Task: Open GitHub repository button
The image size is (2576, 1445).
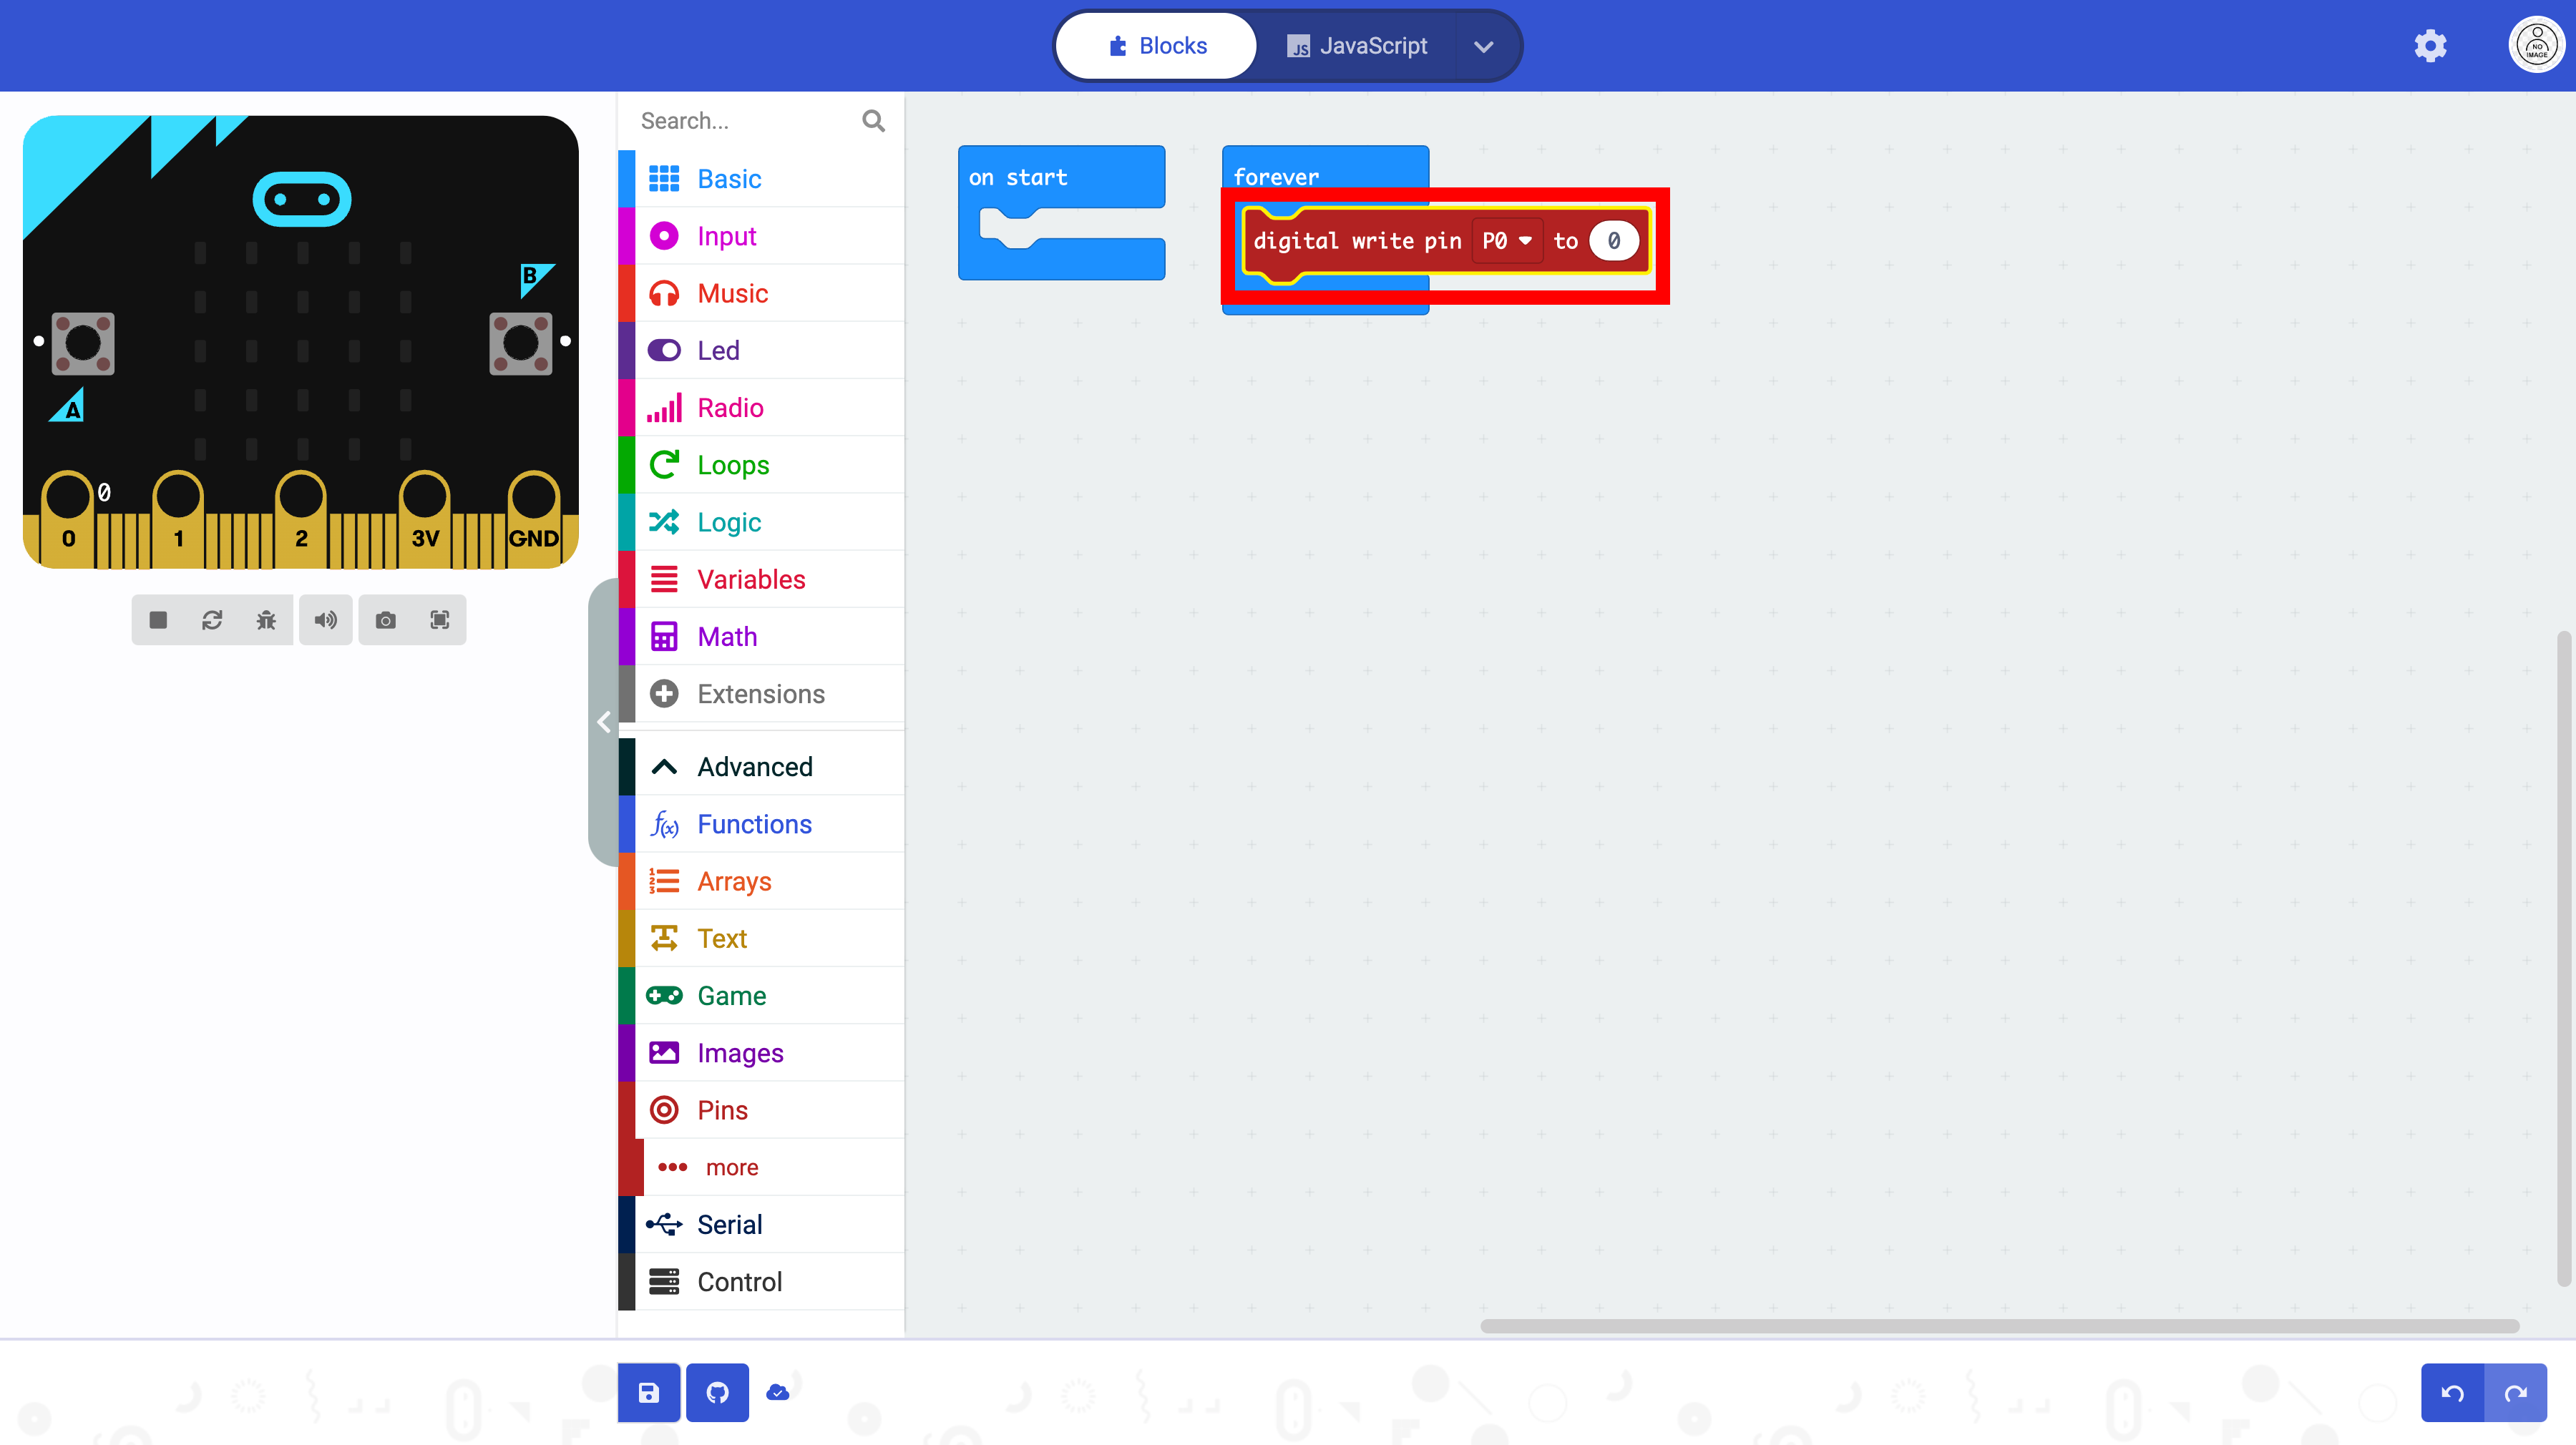Action: [717, 1392]
